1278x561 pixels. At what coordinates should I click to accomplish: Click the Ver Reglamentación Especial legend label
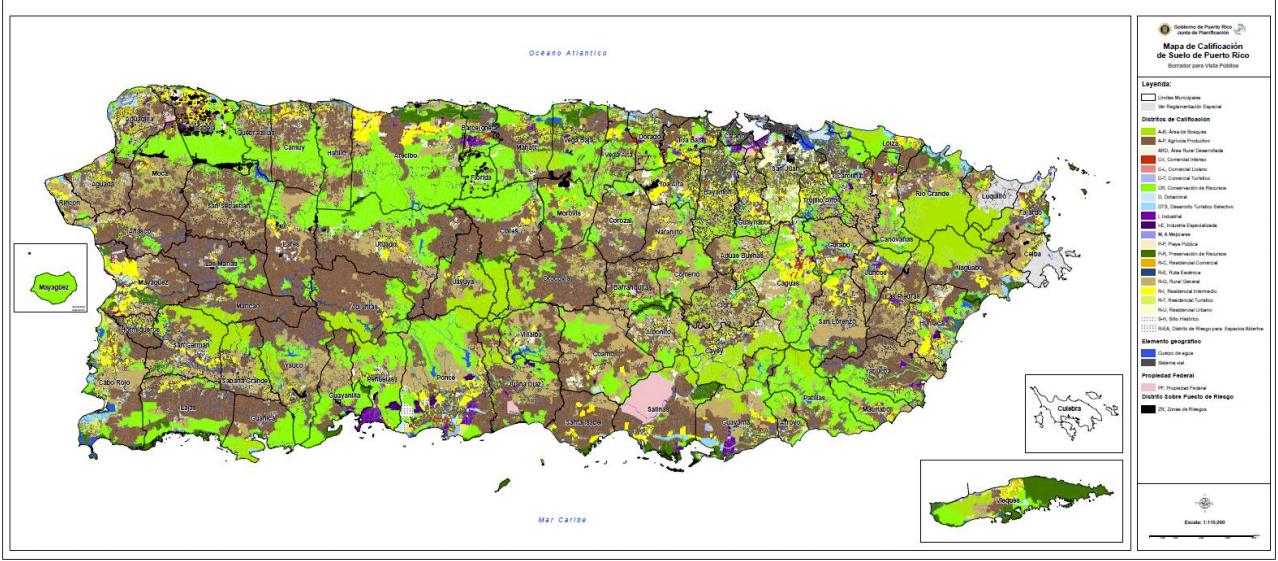tap(1189, 107)
